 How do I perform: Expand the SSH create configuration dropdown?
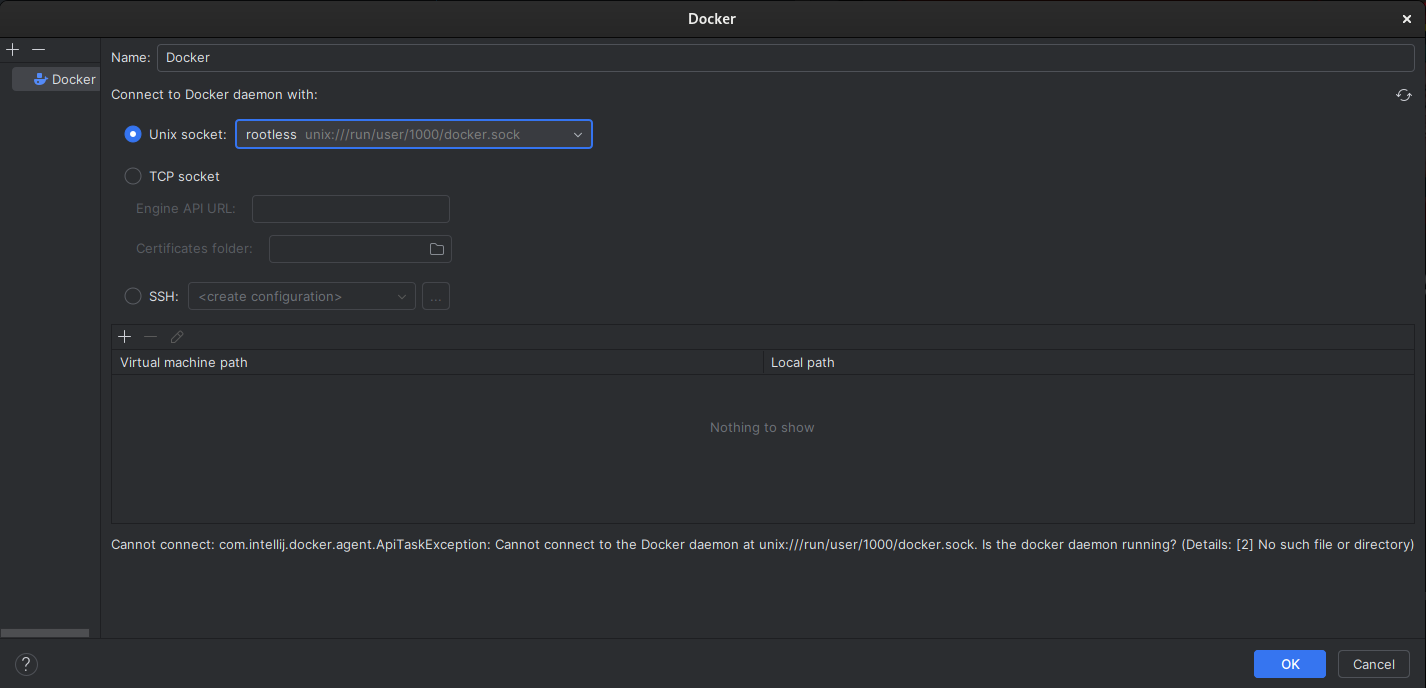click(400, 295)
